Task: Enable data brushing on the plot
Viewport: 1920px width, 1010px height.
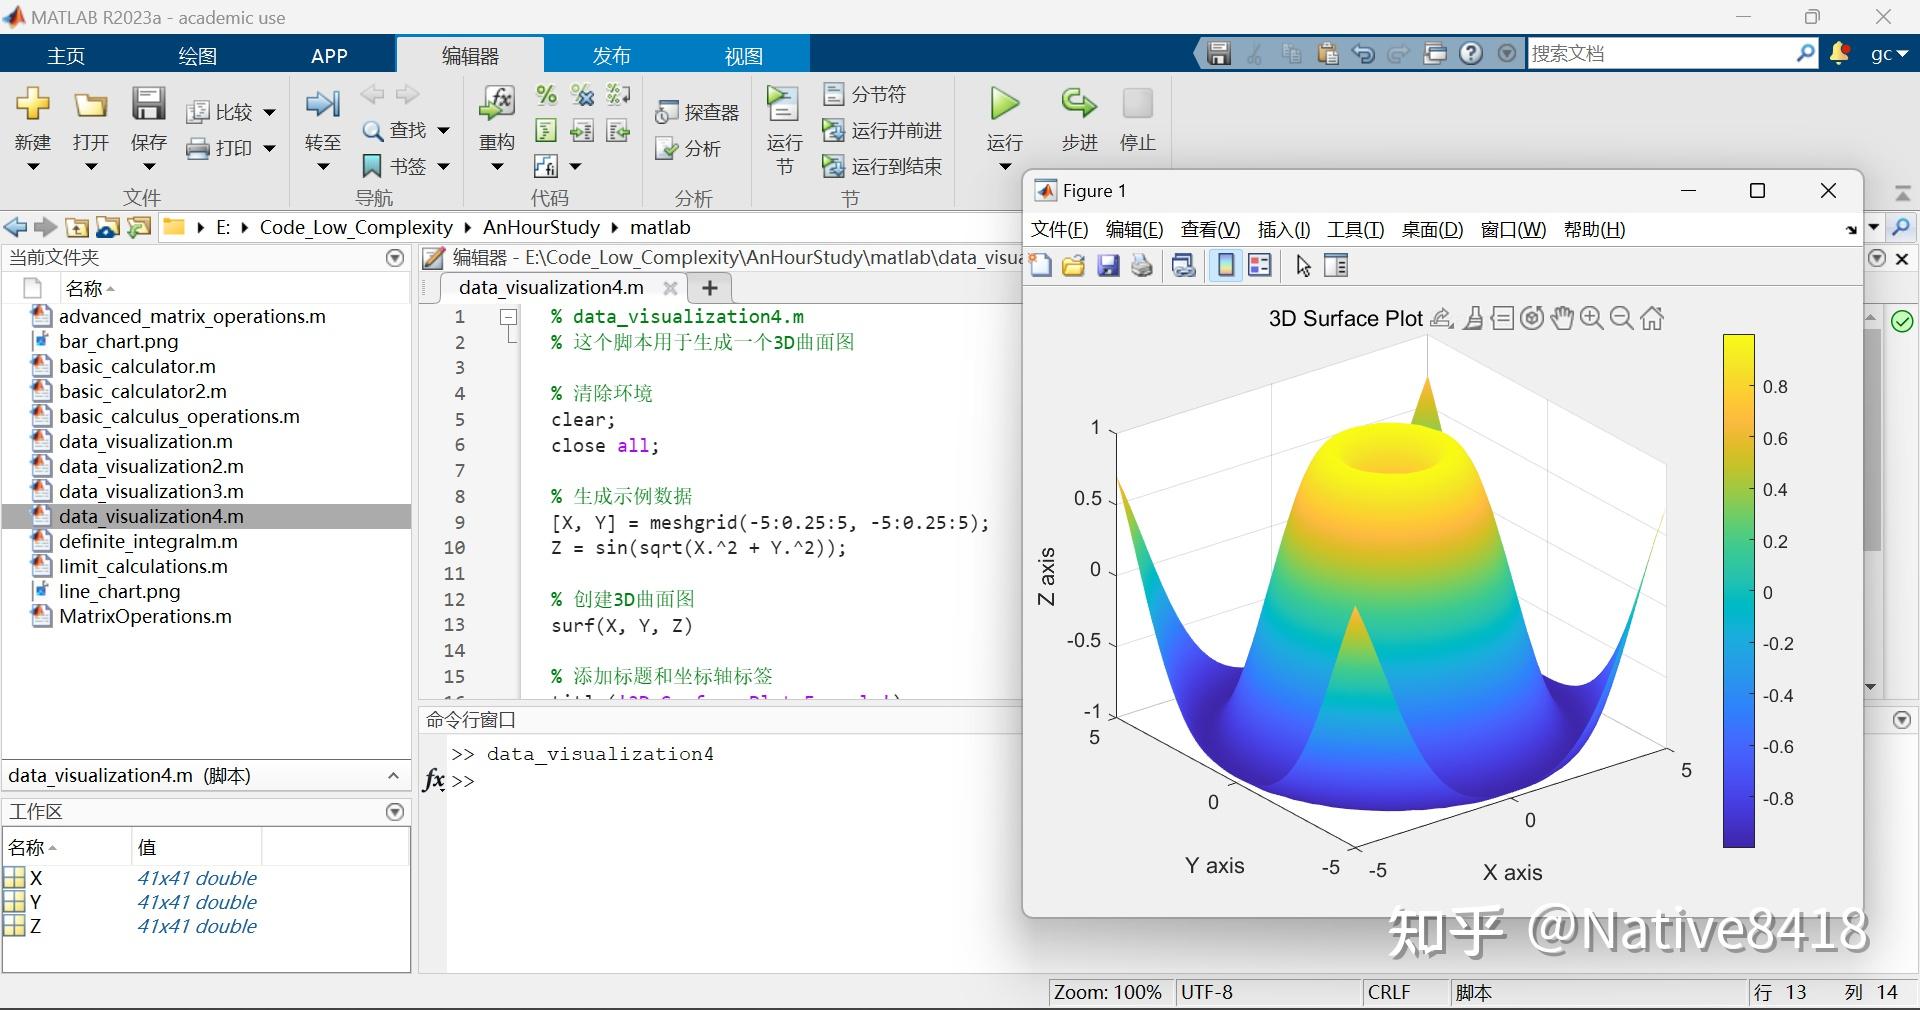Action: coord(1473,319)
